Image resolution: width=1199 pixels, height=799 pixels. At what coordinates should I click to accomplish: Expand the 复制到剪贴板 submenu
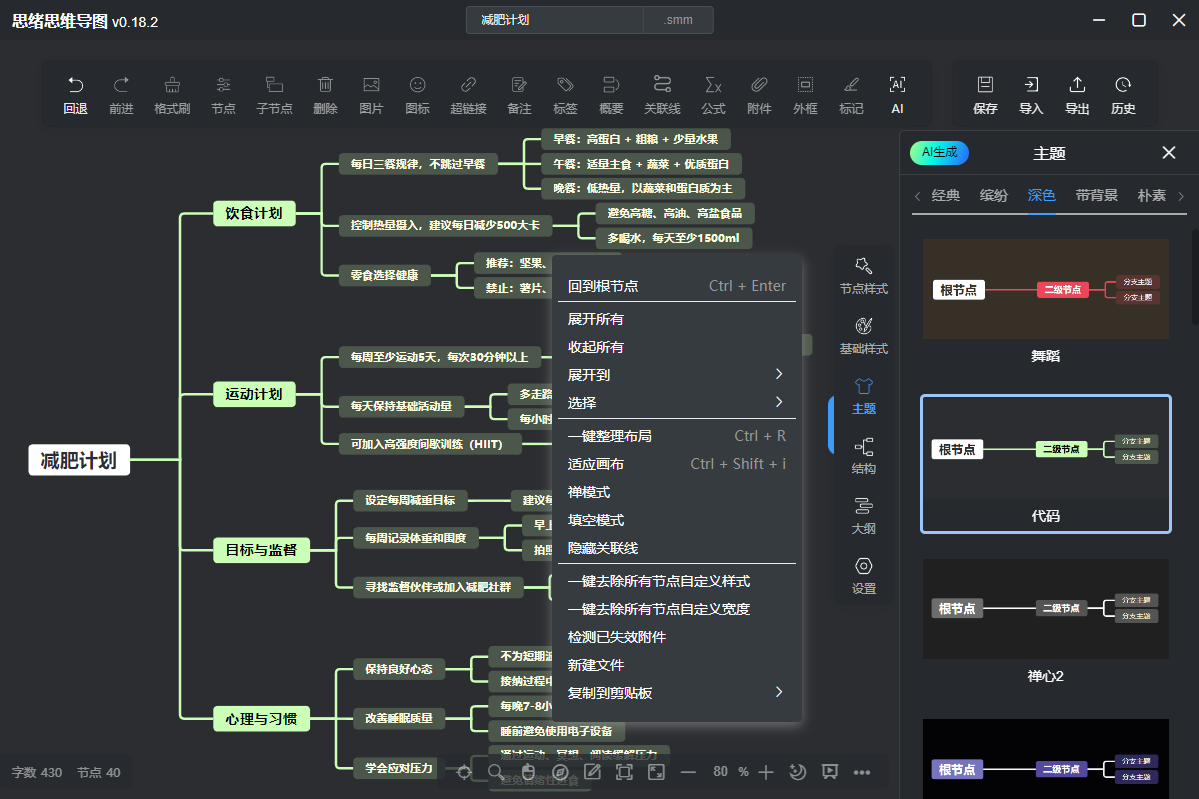click(x=677, y=693)
